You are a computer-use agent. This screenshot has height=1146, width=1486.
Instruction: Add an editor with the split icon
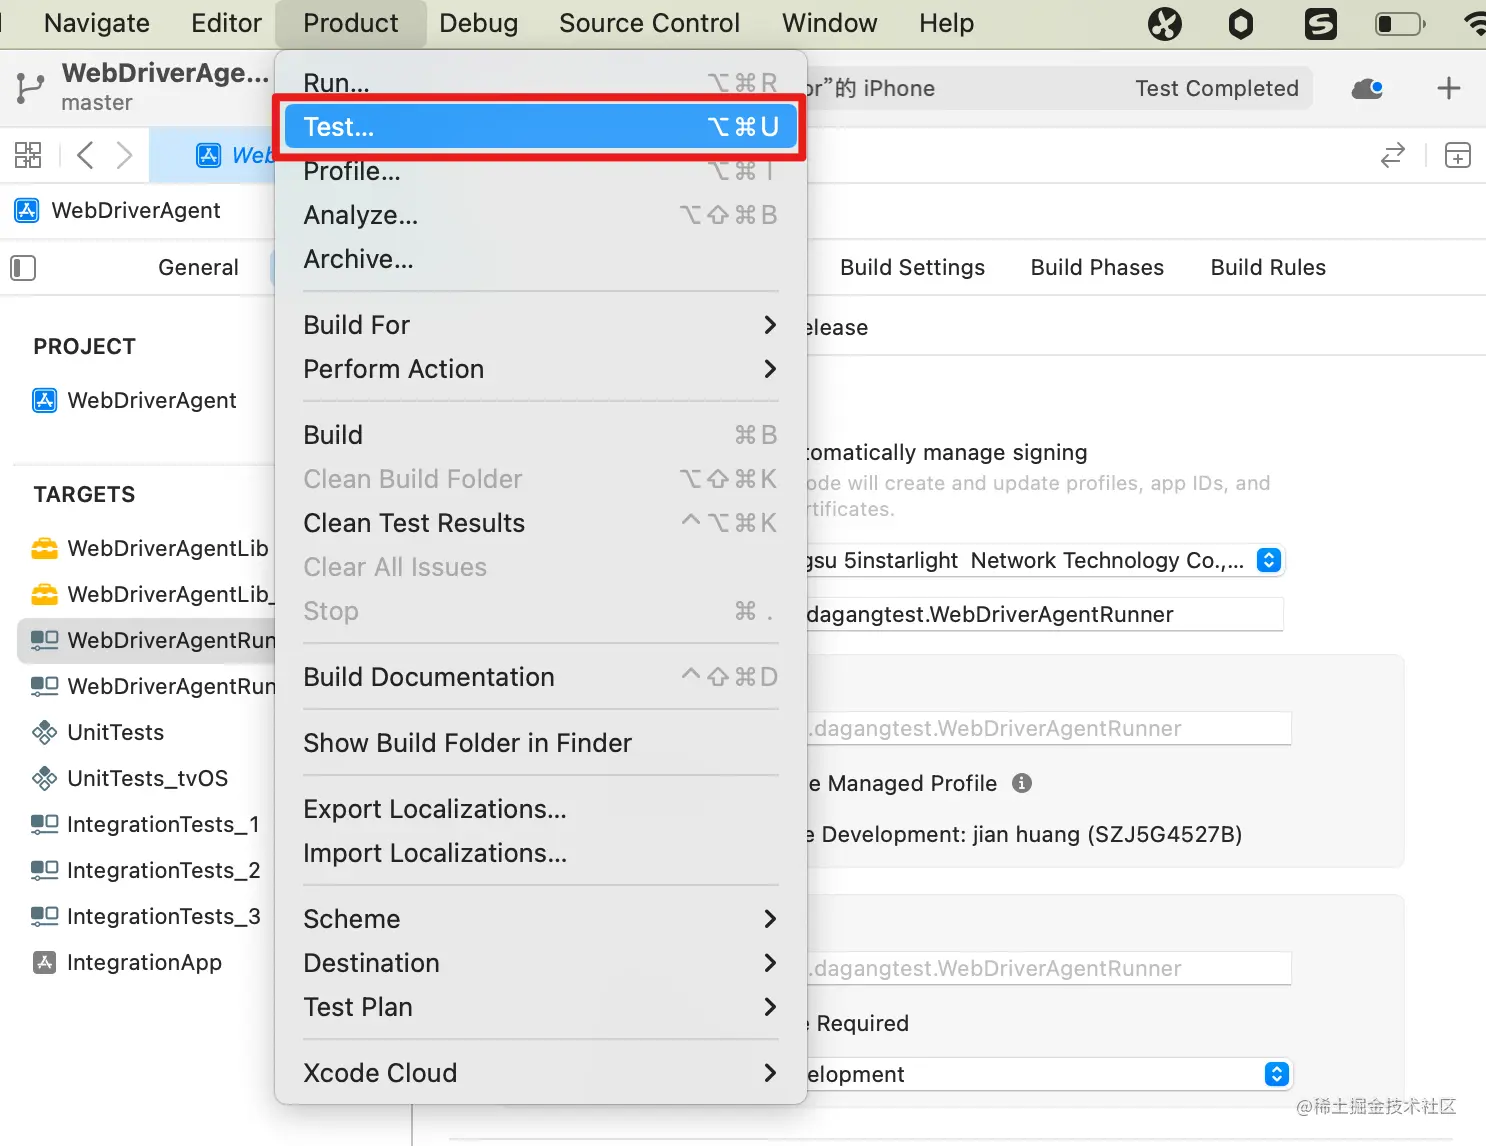tap(1458, 155)
